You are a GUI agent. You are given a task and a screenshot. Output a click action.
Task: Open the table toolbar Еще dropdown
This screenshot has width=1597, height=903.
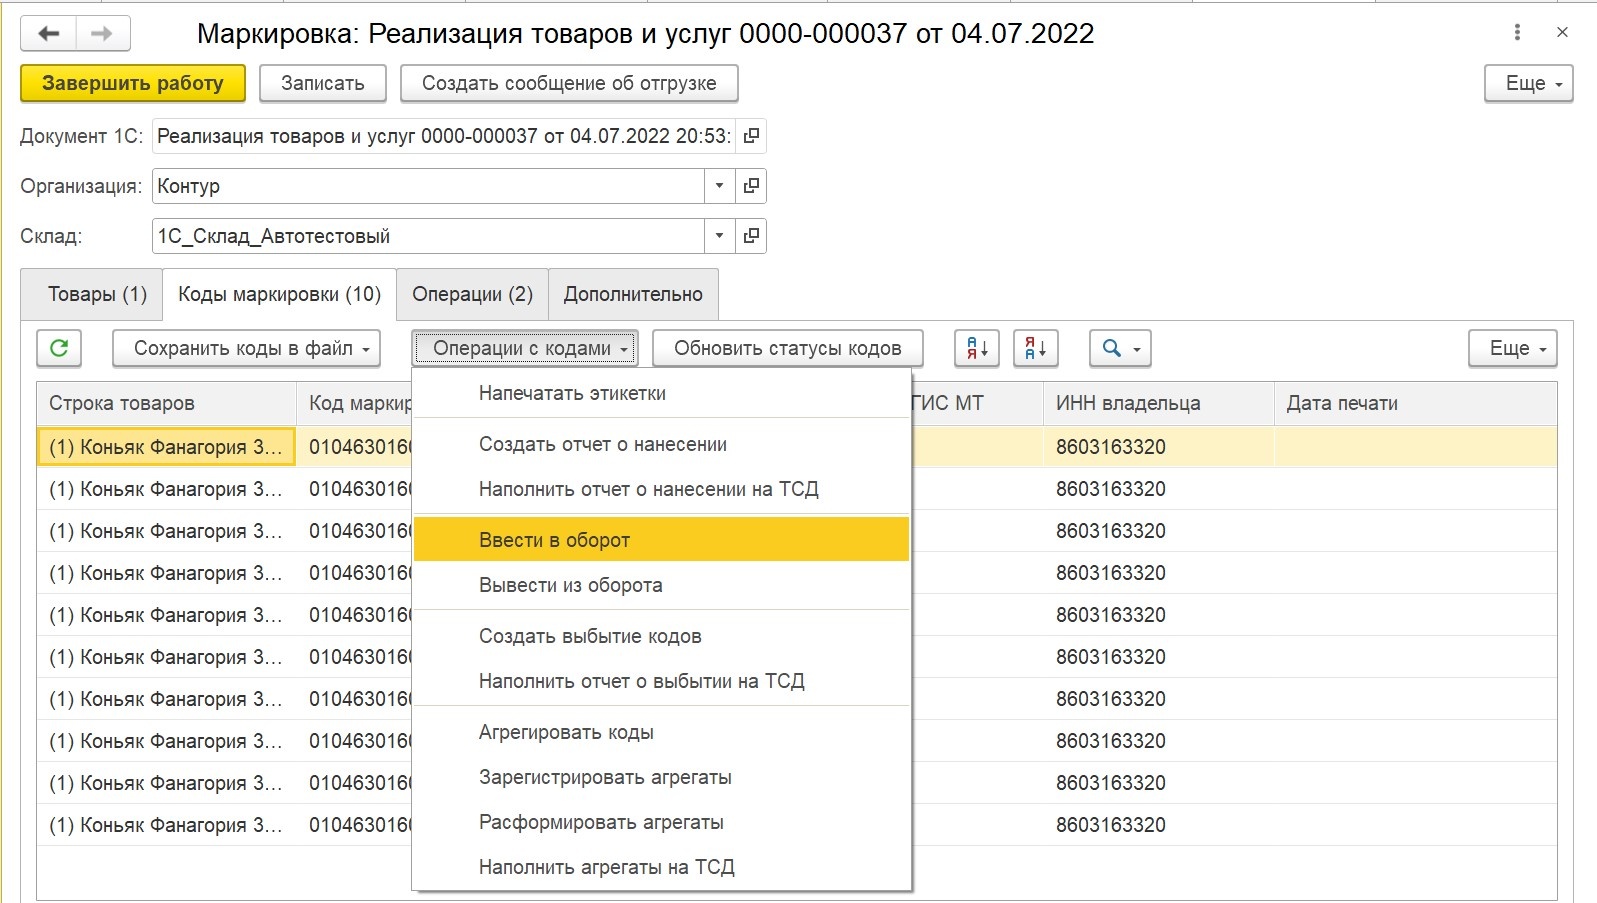click(1513, 348)
